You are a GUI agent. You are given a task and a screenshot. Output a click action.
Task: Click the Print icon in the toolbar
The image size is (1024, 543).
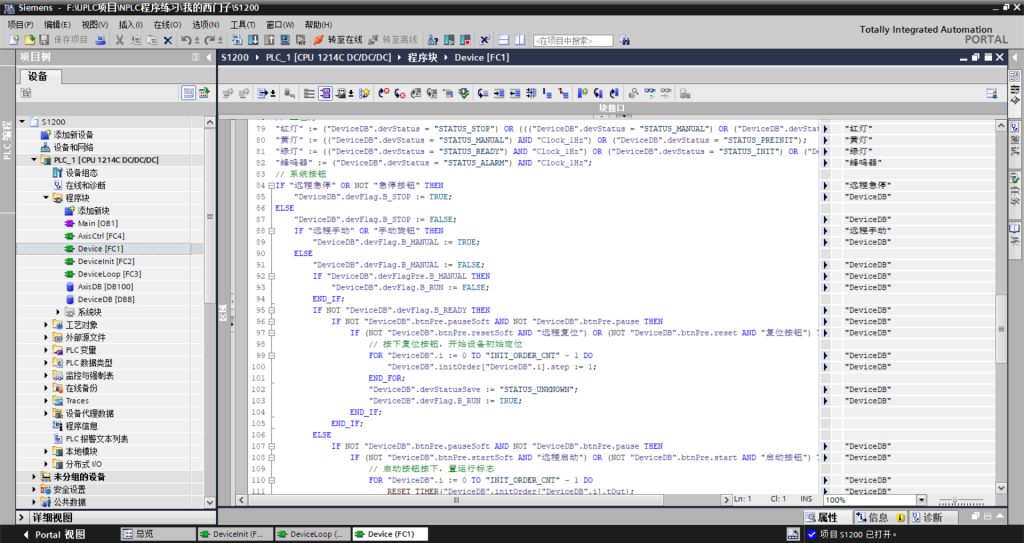(x=103, y=40)
